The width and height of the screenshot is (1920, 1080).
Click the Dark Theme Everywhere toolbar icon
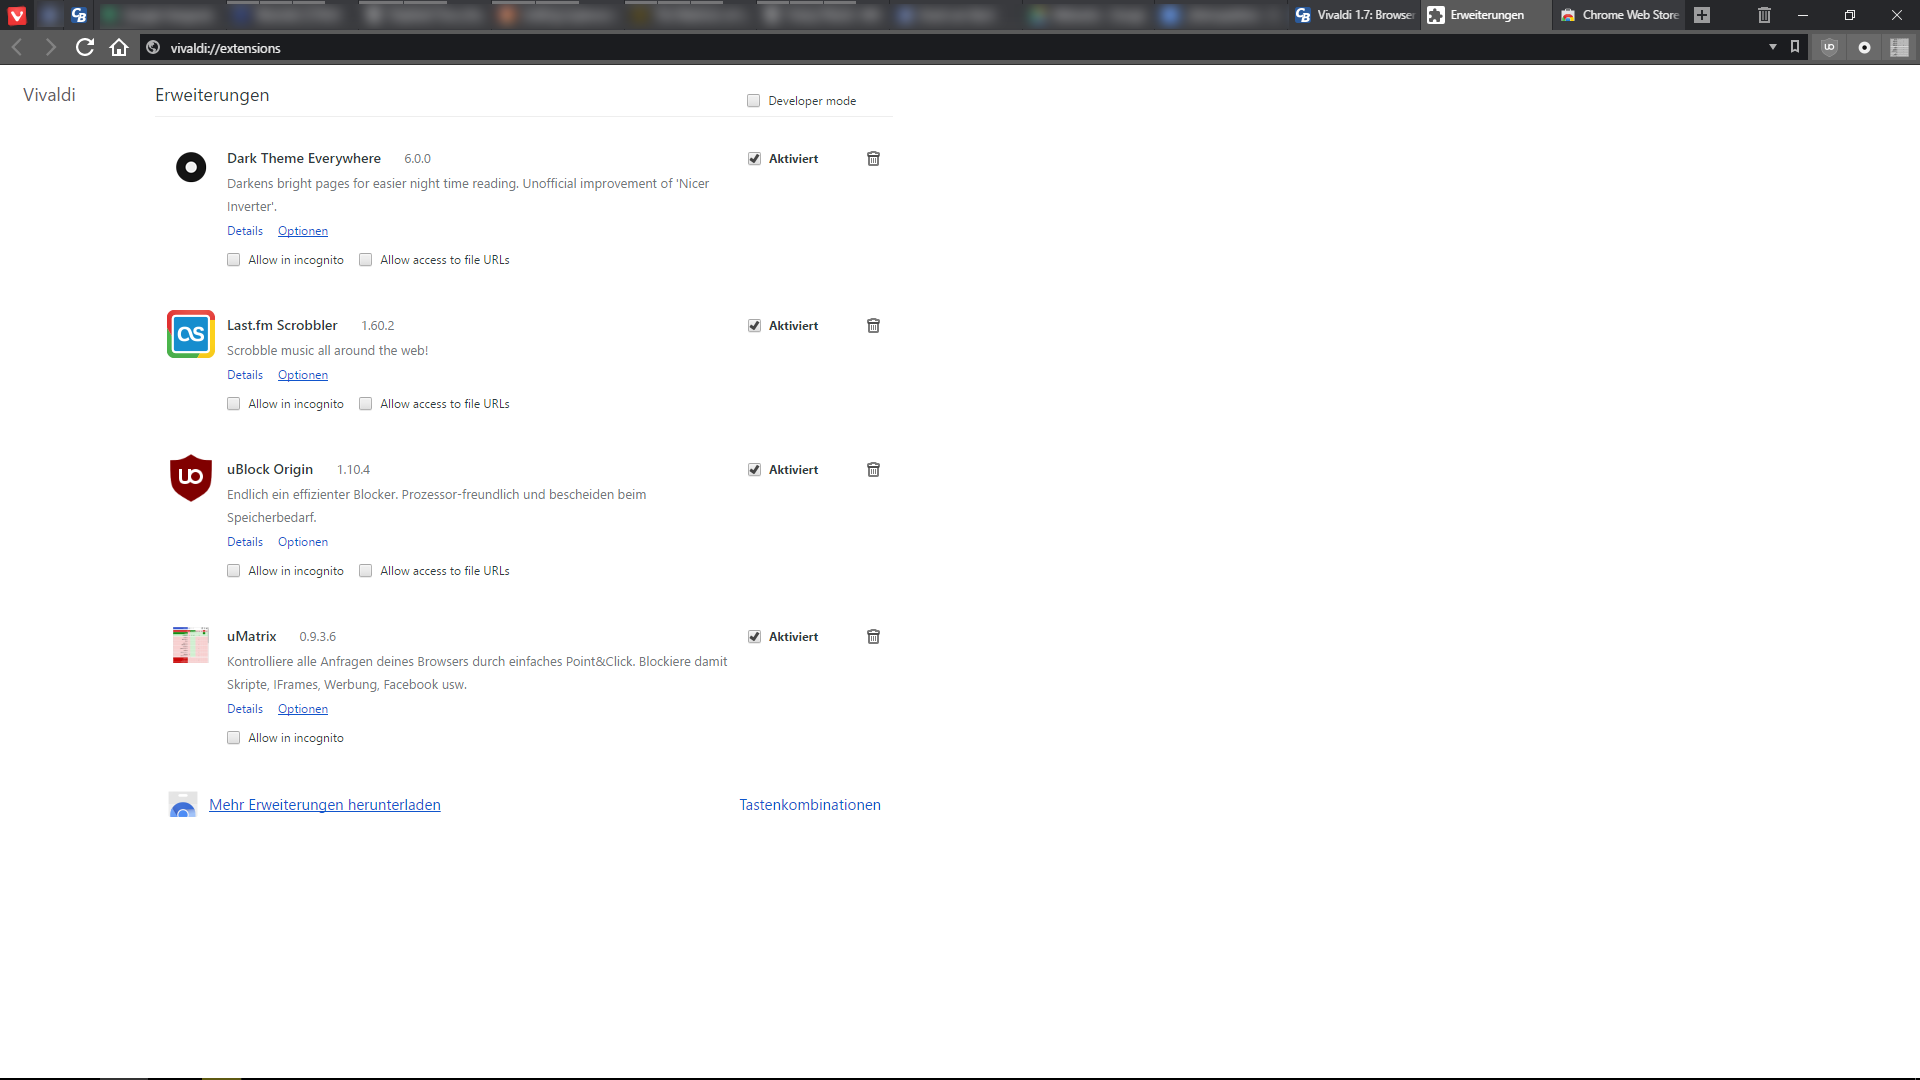[x=1864, y=47]
